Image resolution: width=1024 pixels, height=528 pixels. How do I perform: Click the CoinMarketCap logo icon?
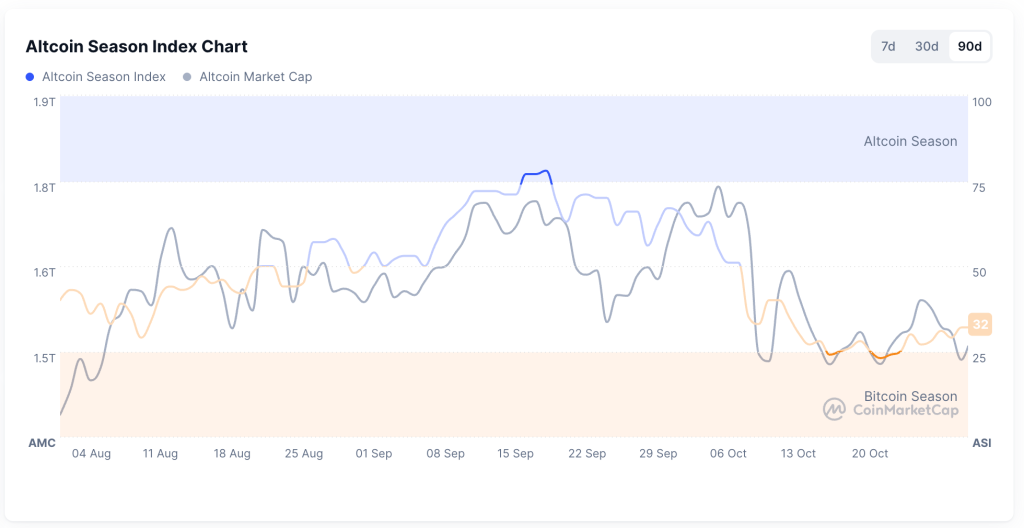[x=834, y=409]
